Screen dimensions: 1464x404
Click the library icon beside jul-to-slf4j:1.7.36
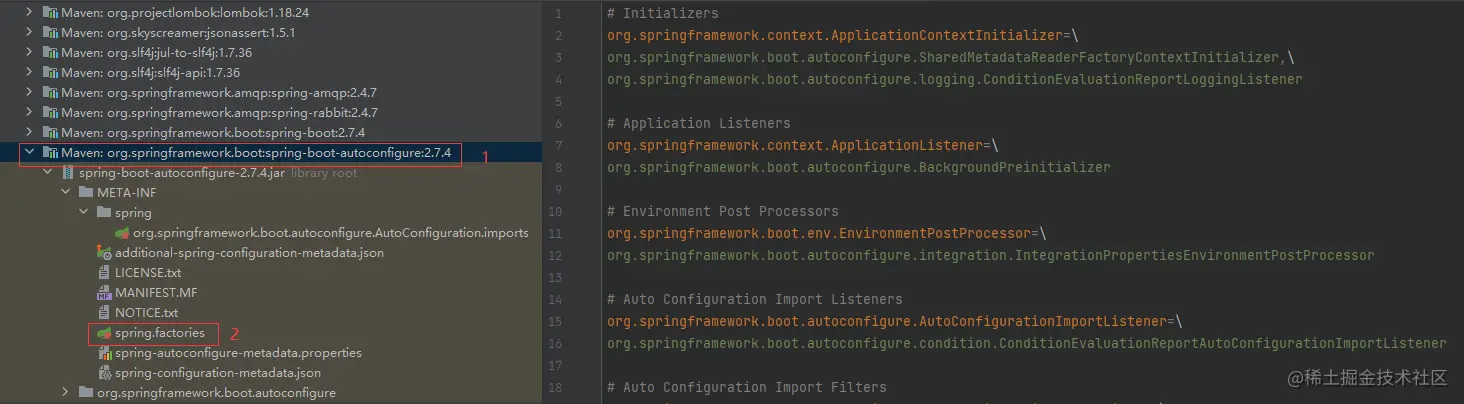pos(49,53)
